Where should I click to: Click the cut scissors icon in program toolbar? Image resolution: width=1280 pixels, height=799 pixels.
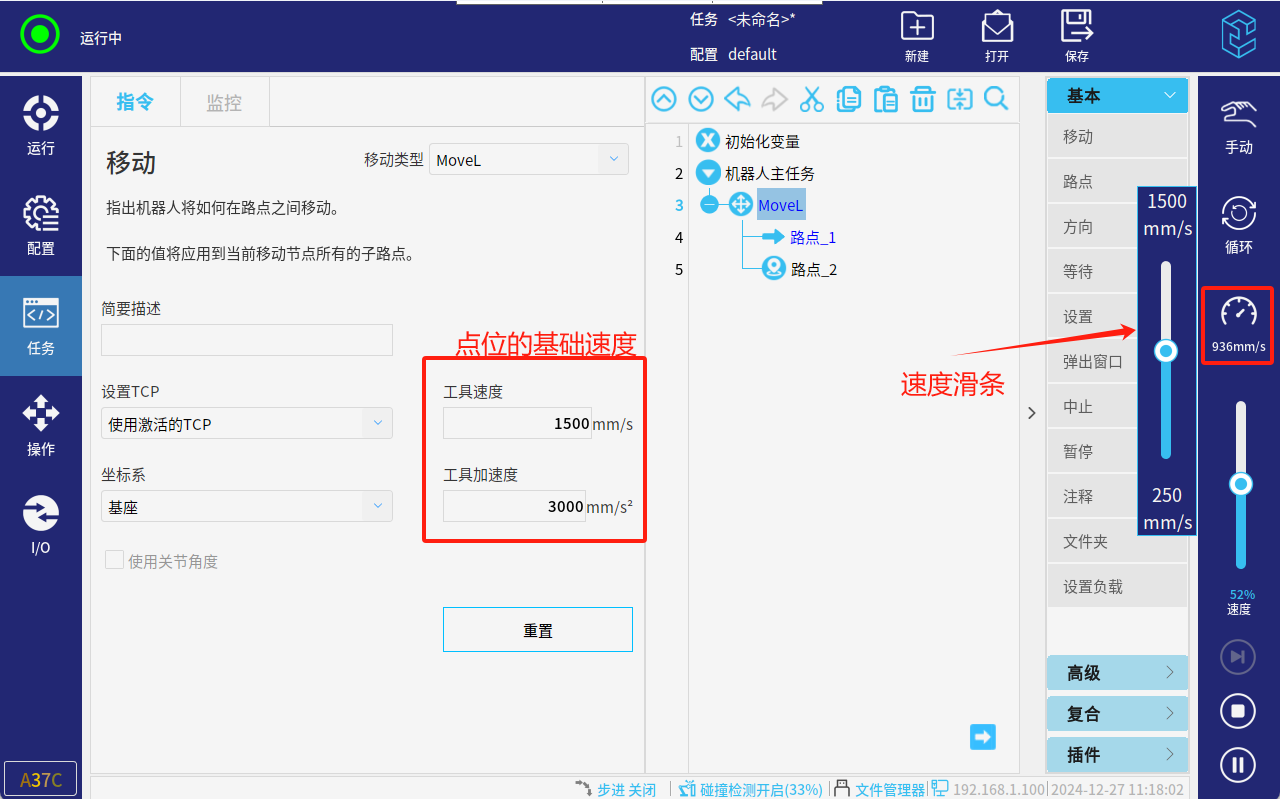(811, 99)
